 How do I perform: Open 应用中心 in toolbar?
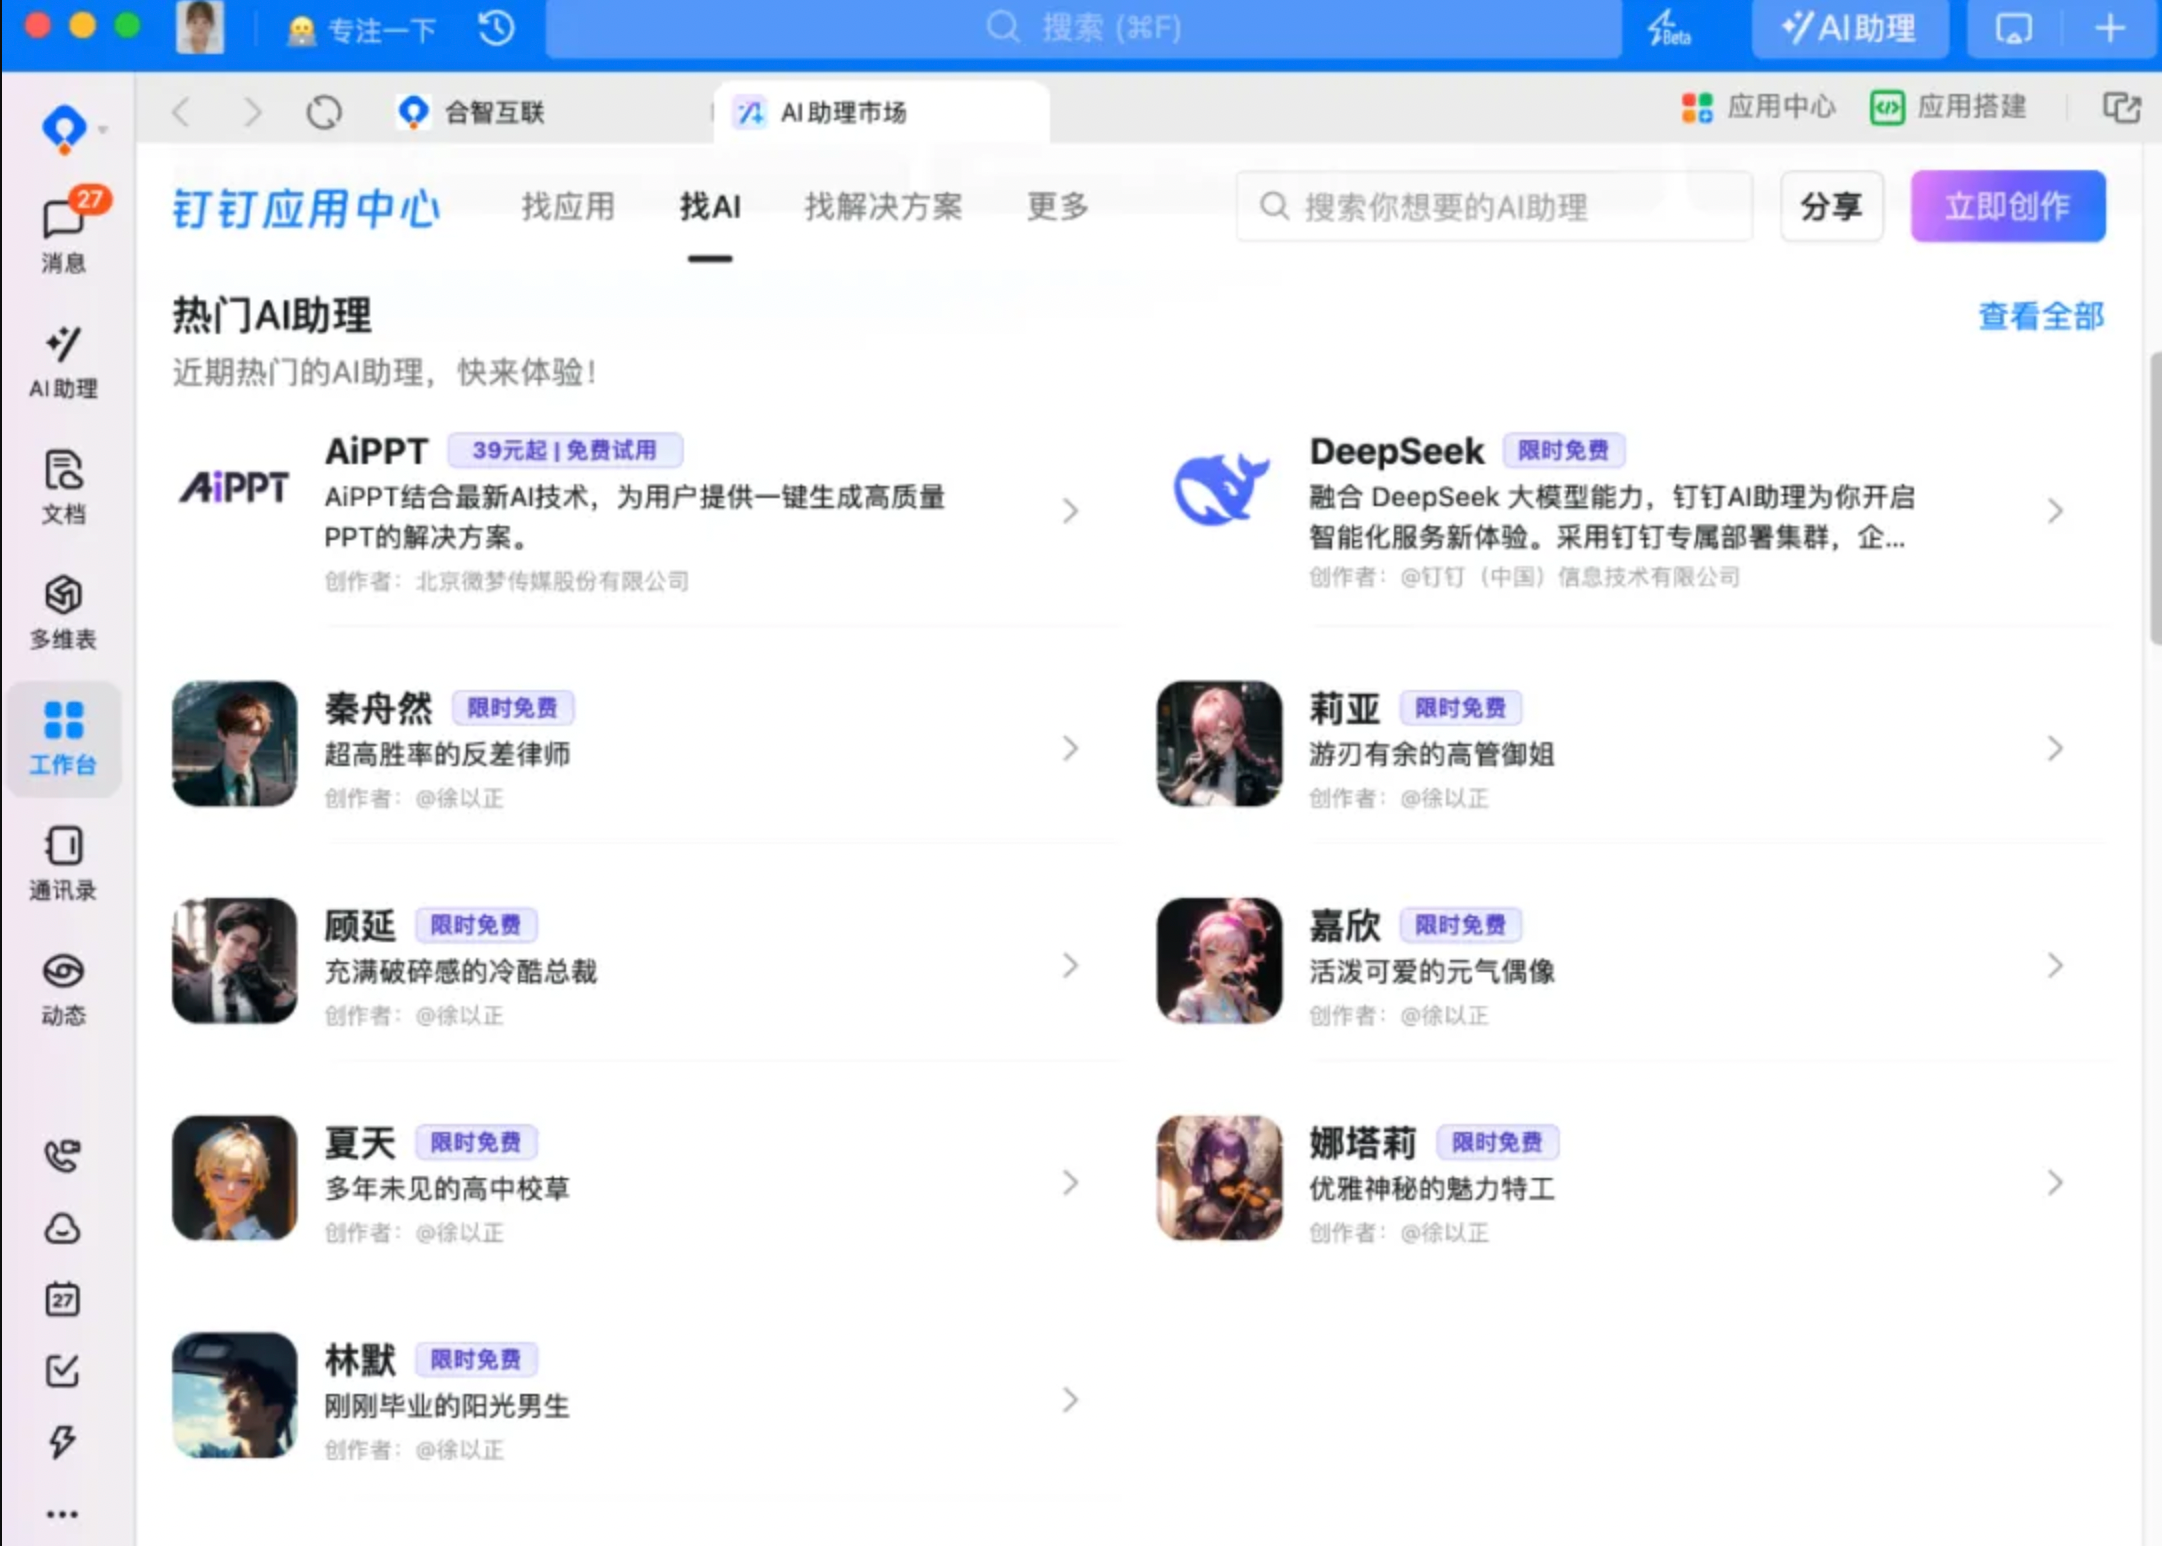[x=1758, y=107]
